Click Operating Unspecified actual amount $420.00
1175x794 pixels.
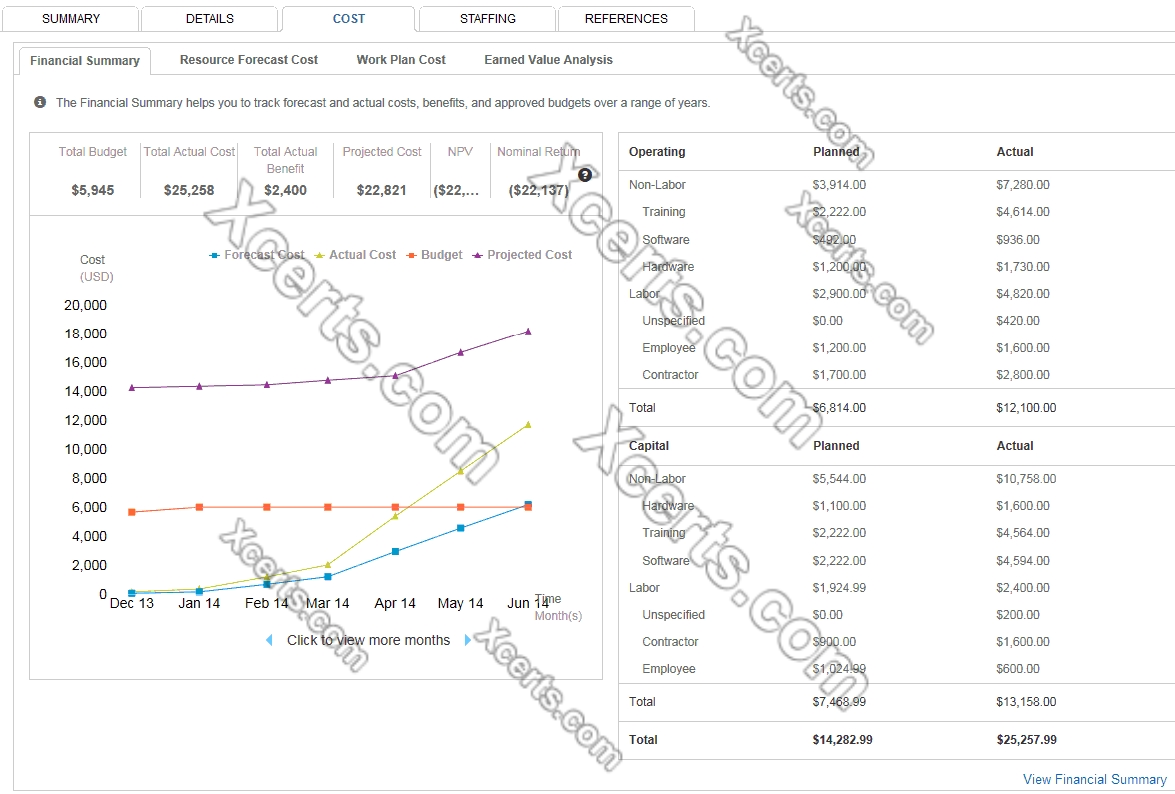(1018, 321)
